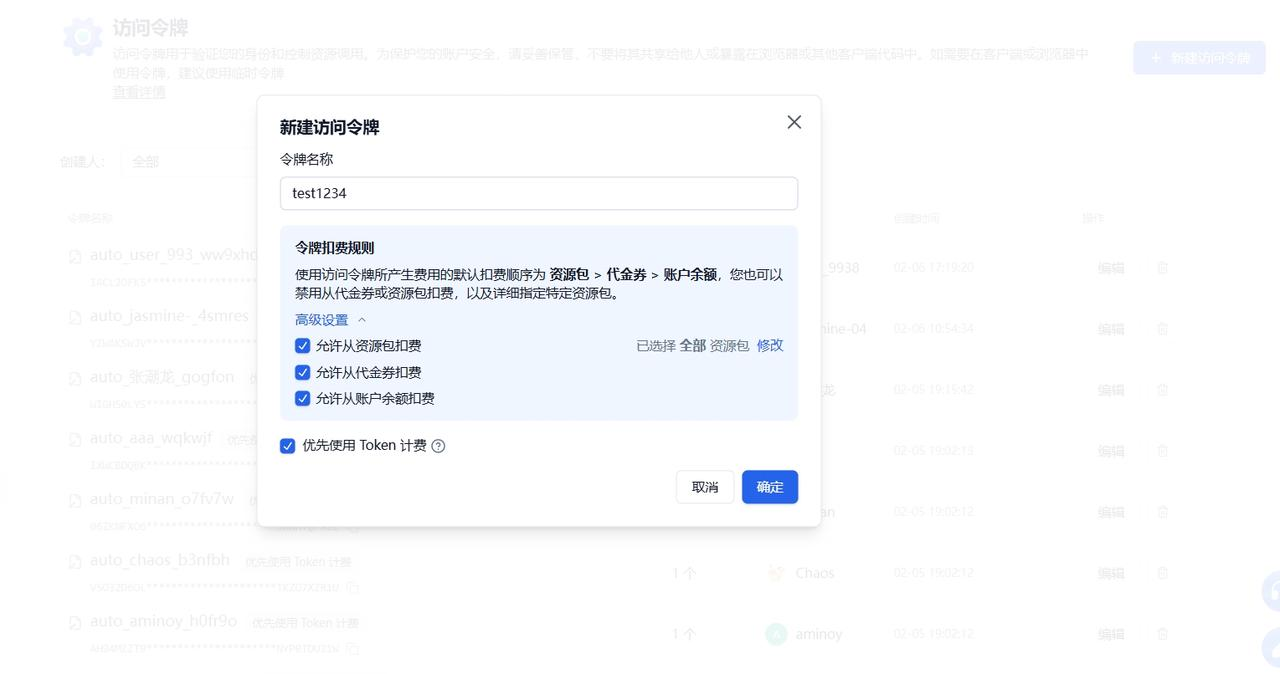Click the token icon before auto_aaa_wqkwjf
Screen dimensions: 1280x674
tap(75, 440)
